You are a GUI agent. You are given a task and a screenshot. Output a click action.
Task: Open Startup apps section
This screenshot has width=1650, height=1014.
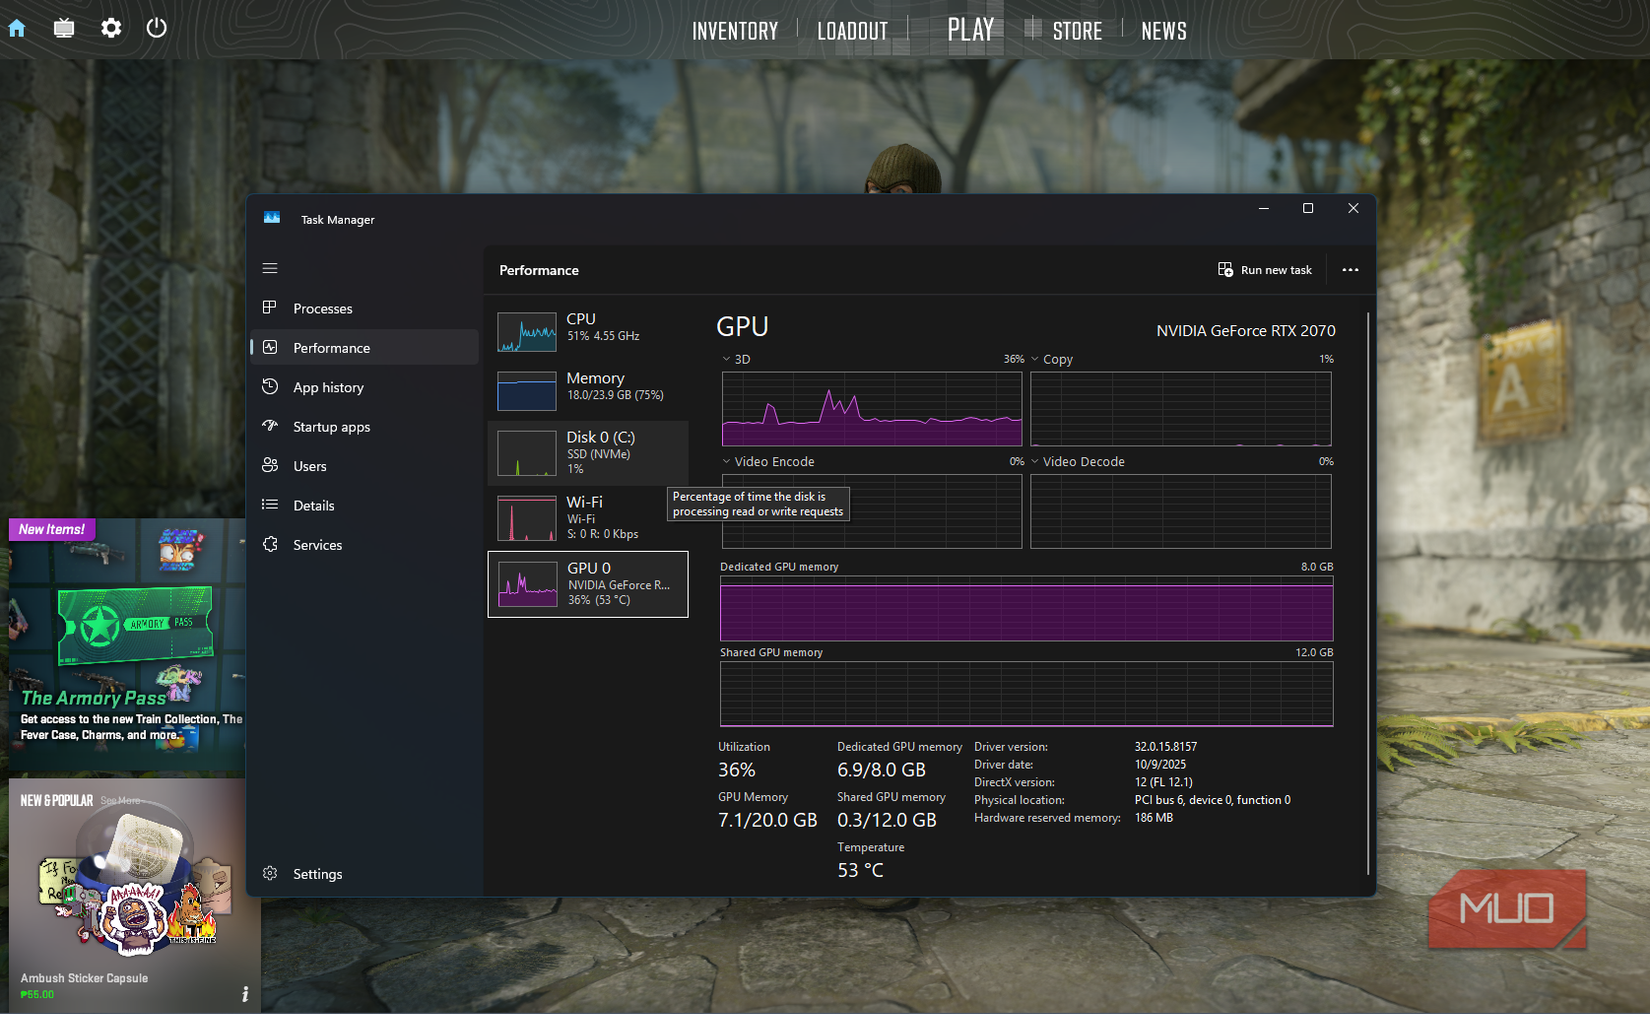(270, 426)
